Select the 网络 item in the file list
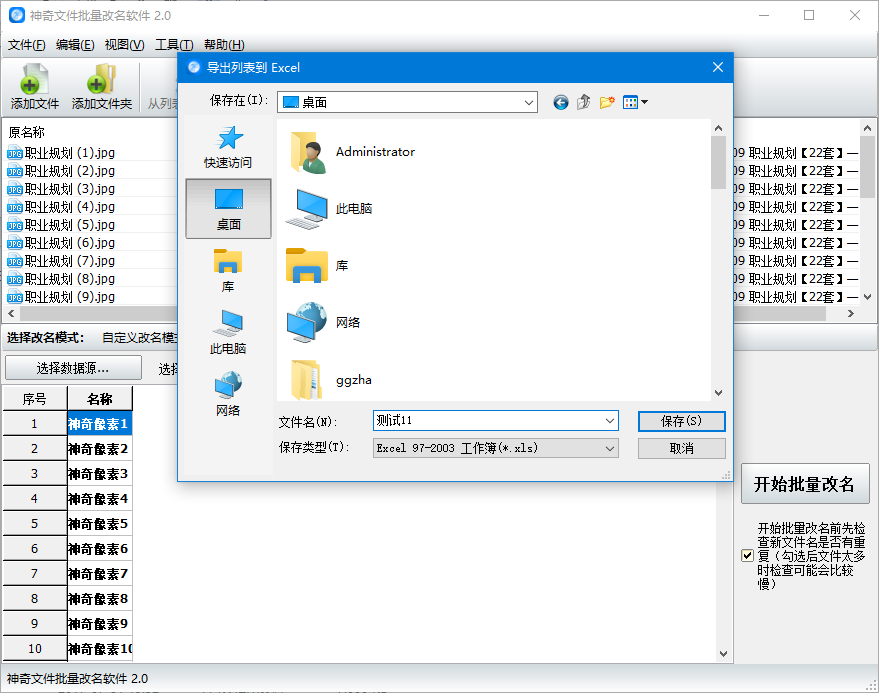This screenshot has width=879, height=693. (323, 322)
